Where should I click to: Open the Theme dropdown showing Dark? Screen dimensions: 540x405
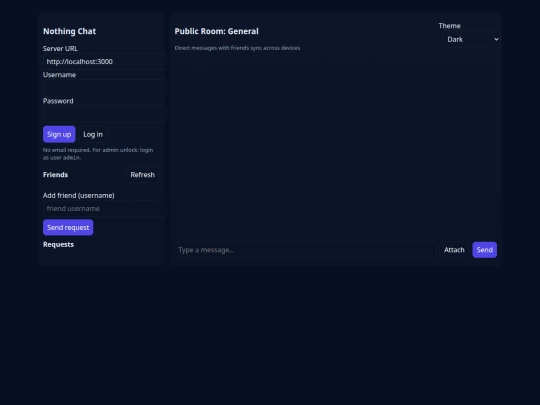471,40
